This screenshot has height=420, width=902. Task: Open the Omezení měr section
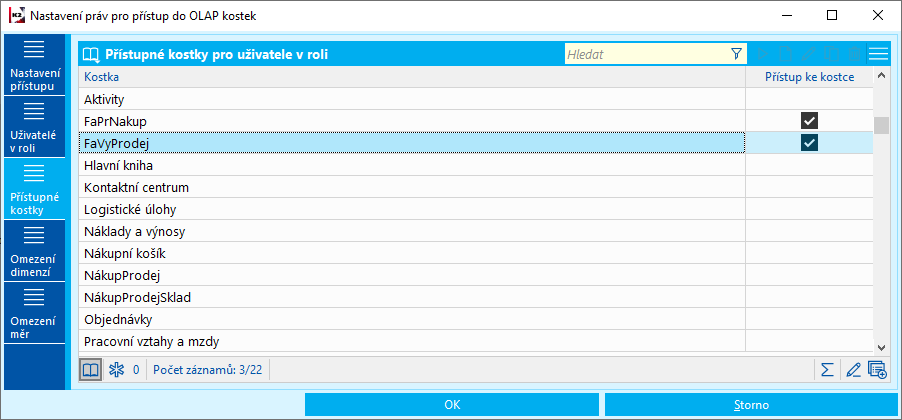click(35, 312)
